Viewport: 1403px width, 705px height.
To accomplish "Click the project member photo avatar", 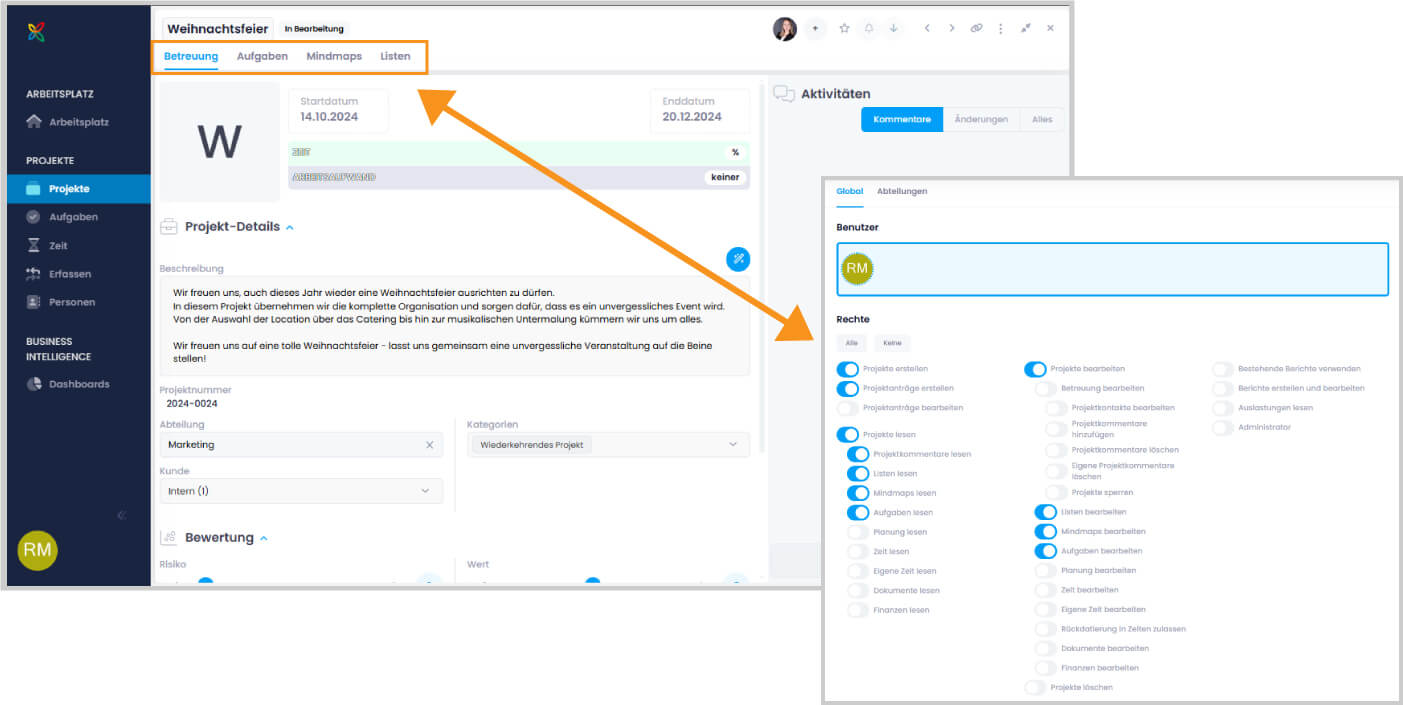I will coord(785,29).
